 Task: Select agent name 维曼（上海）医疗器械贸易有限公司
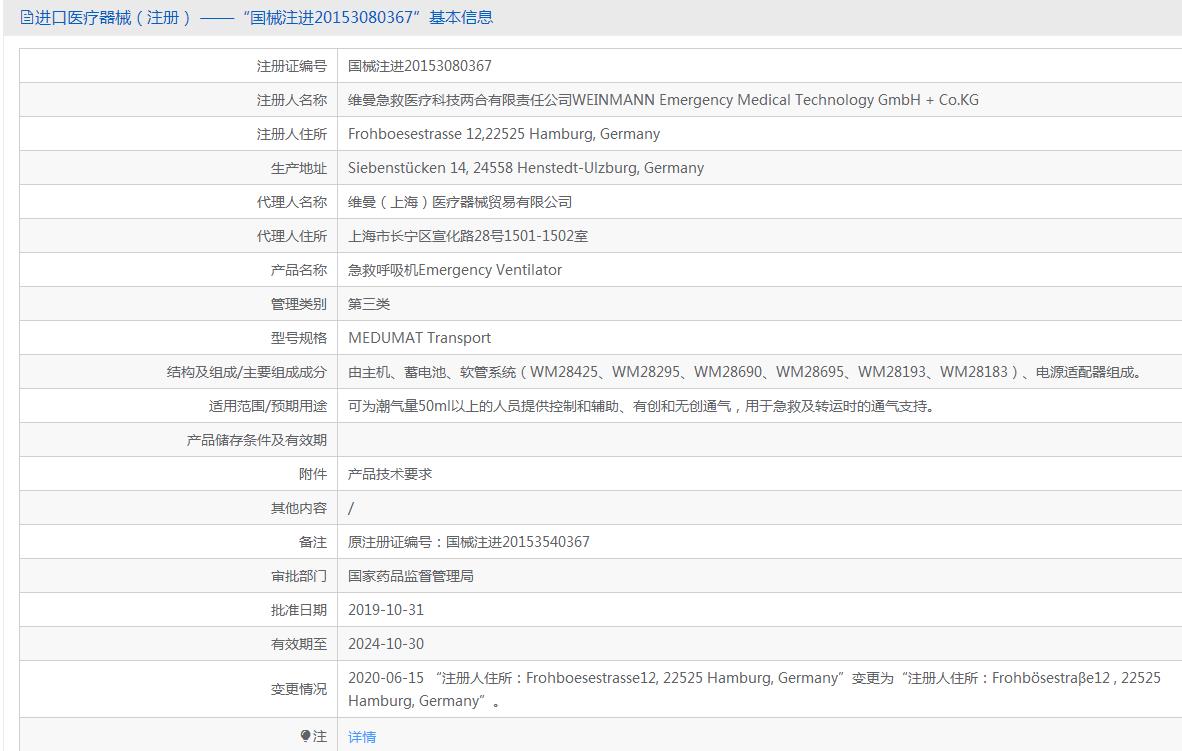(460, 202)
